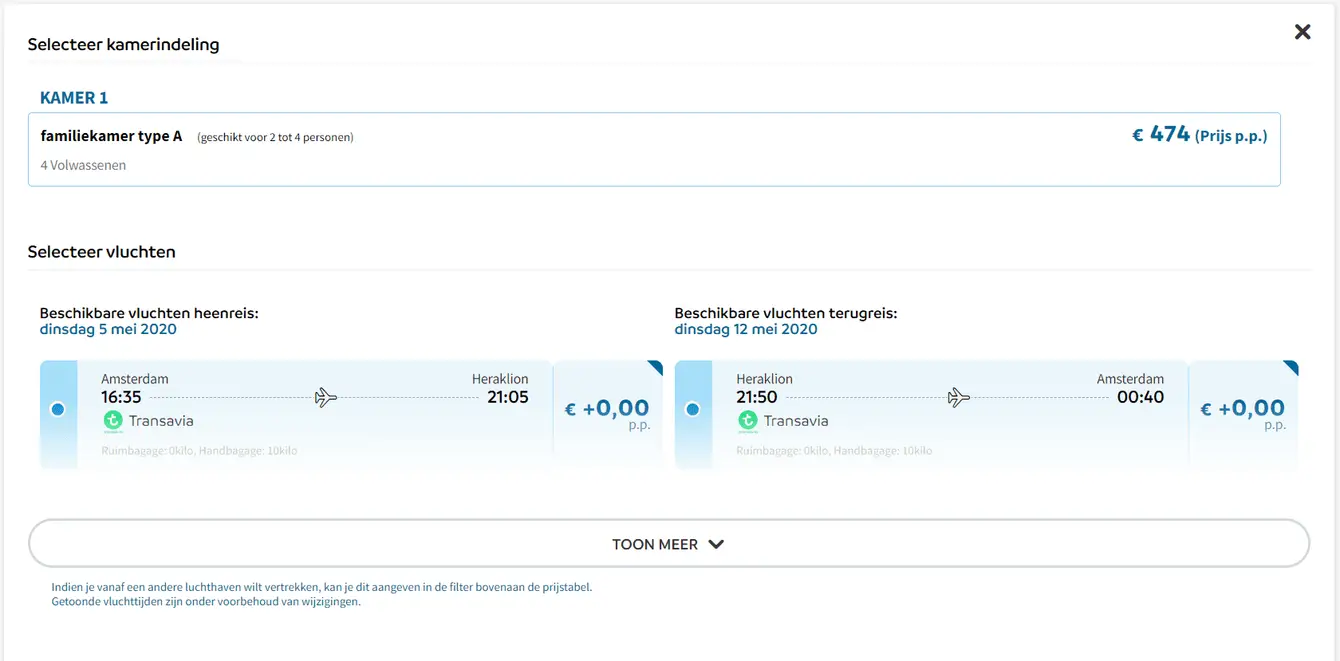Close the room selection dialog
This screenshot has width=1340, height=661.
coord(1302,32)
